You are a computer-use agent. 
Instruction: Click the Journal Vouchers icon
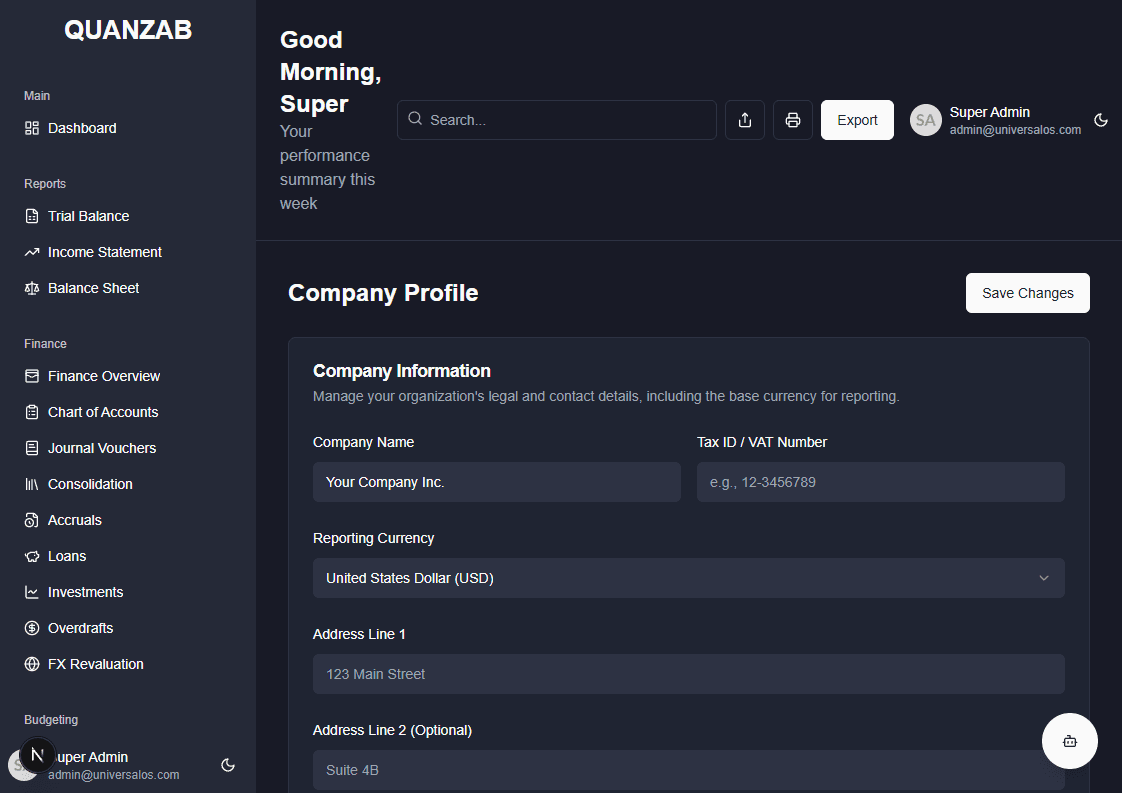[31, 448]
